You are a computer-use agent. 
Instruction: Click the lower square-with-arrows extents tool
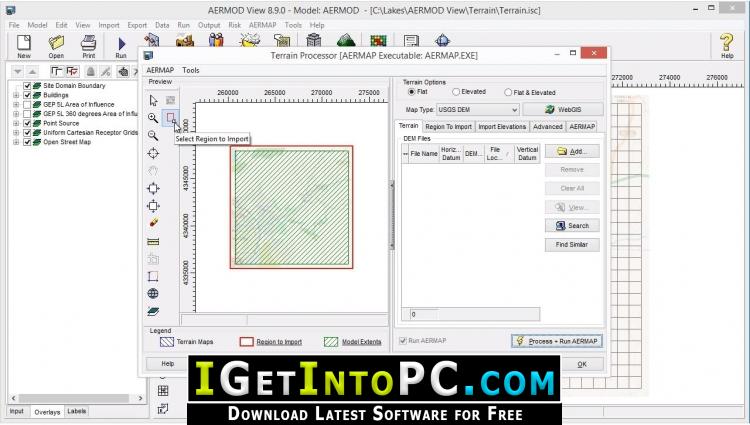tap(153, 206)
